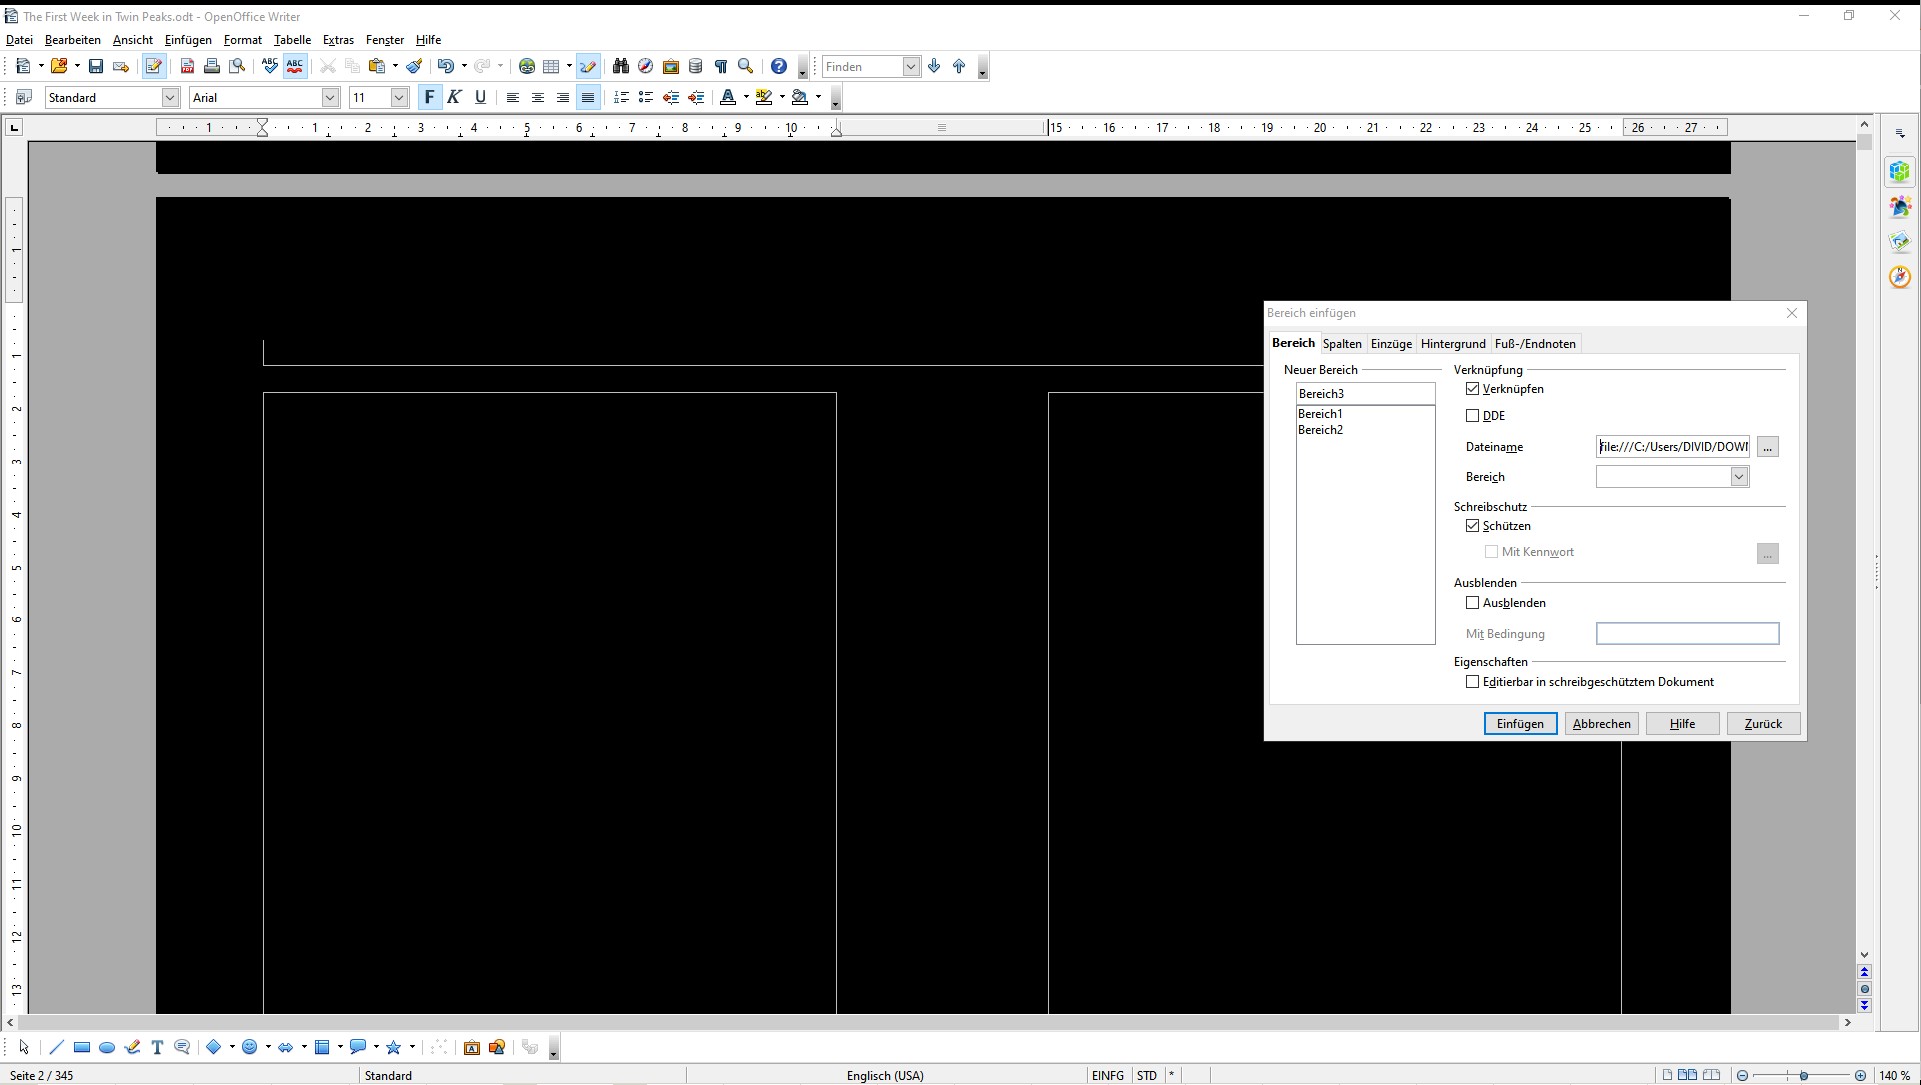Viewport: 1921px width, 1085px height.
Task: Click the Justified alignment icon
Action: (x=588, y=97)
